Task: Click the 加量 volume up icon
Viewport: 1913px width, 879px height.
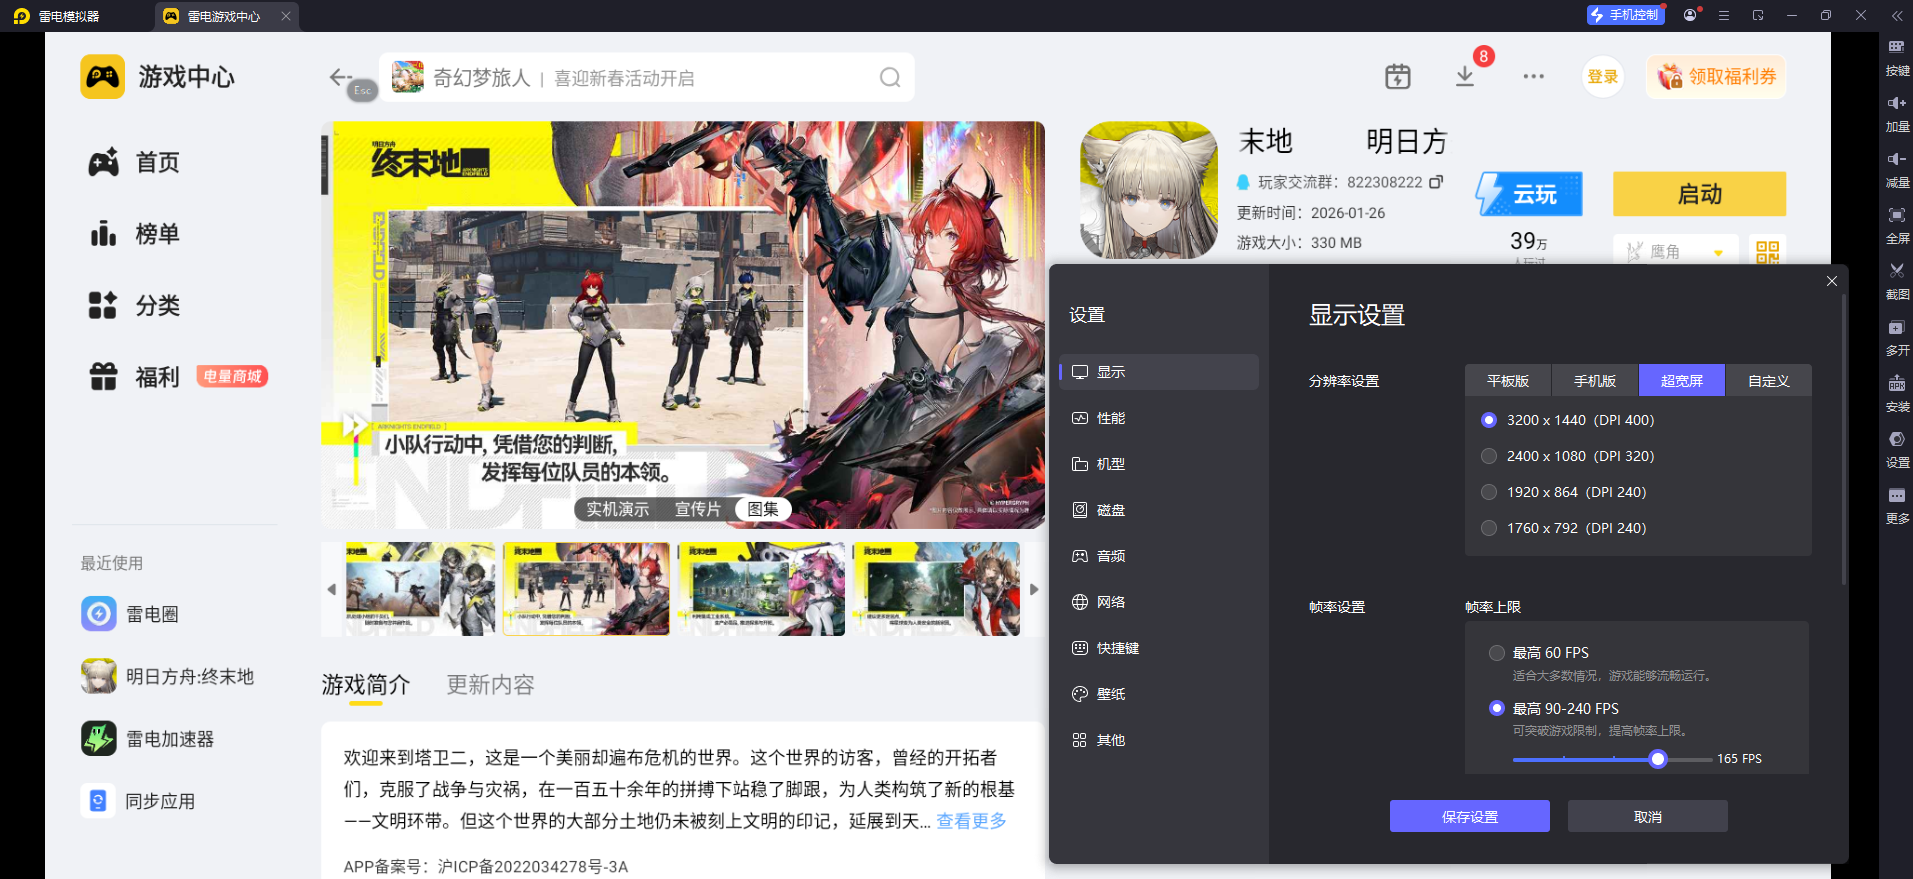Action: coord(1896,103)
